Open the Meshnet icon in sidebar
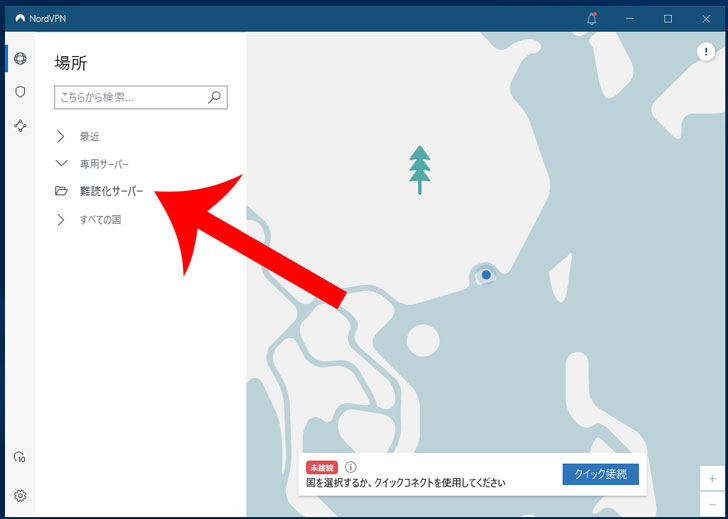Image resolution: width=728 pixels, height=519 pixels. coord(20,126)
